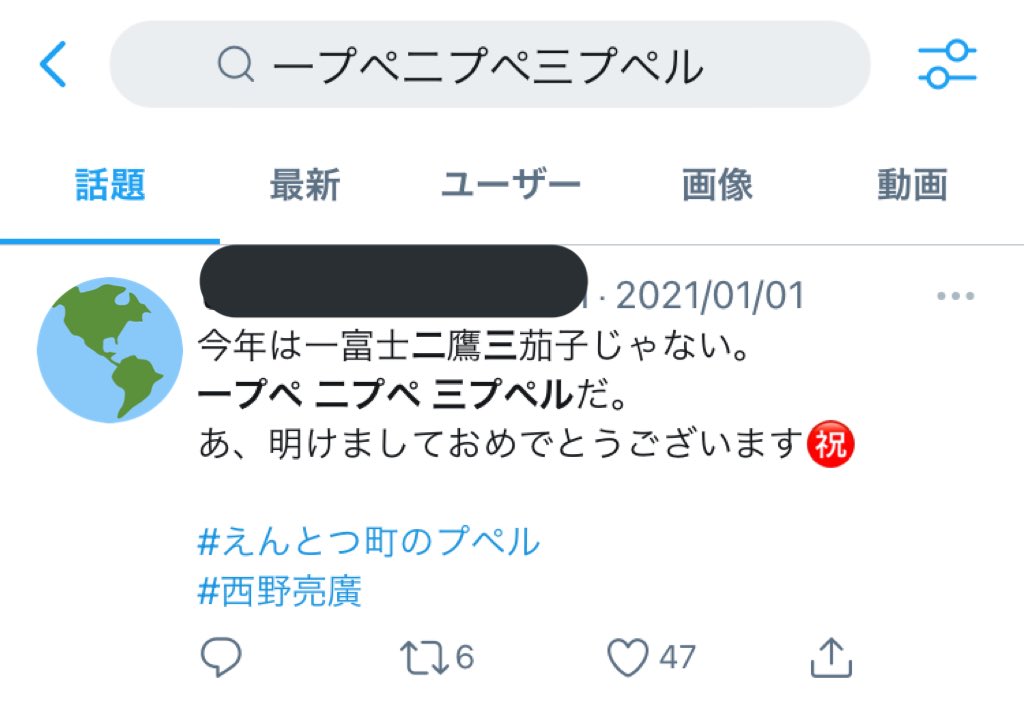Open tweet body text 今年は一富士二鷹三茄子じゃない

473,345
